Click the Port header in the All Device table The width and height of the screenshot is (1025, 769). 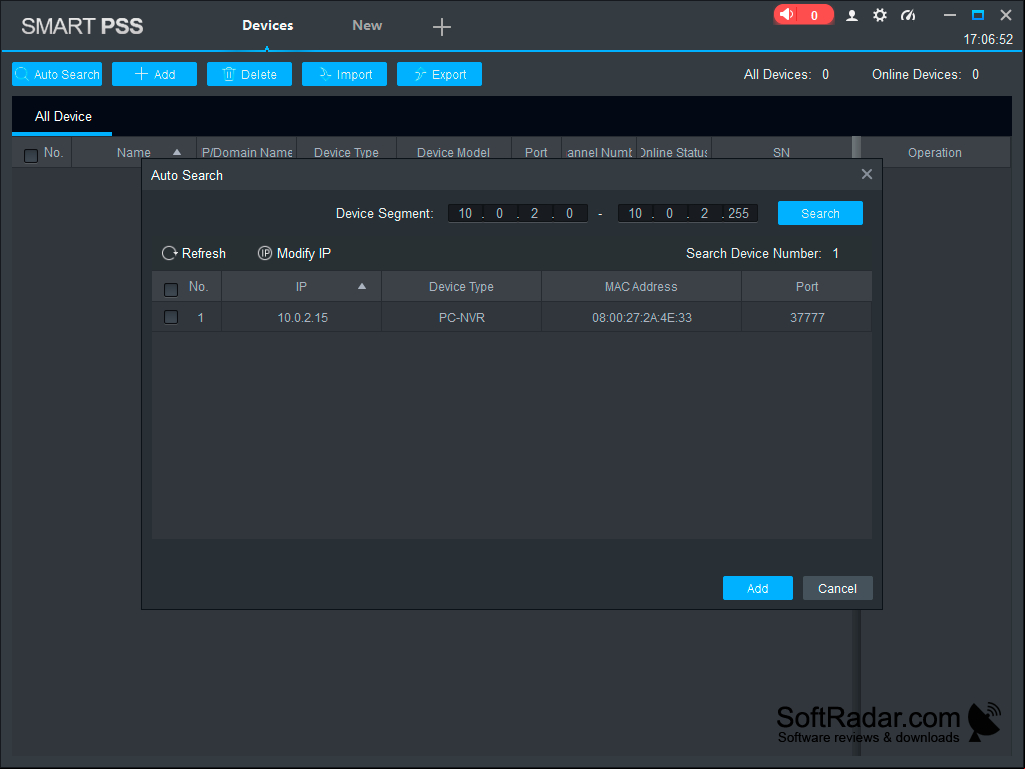[x=536, y=152]
